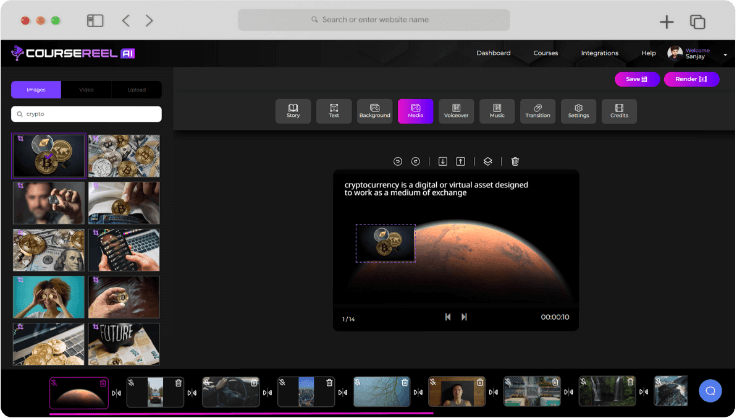Image resolution: width=737 pixels, height=418 pixels.
Task: Open a new browser tab with plus icon
Action: coord(666,22)
